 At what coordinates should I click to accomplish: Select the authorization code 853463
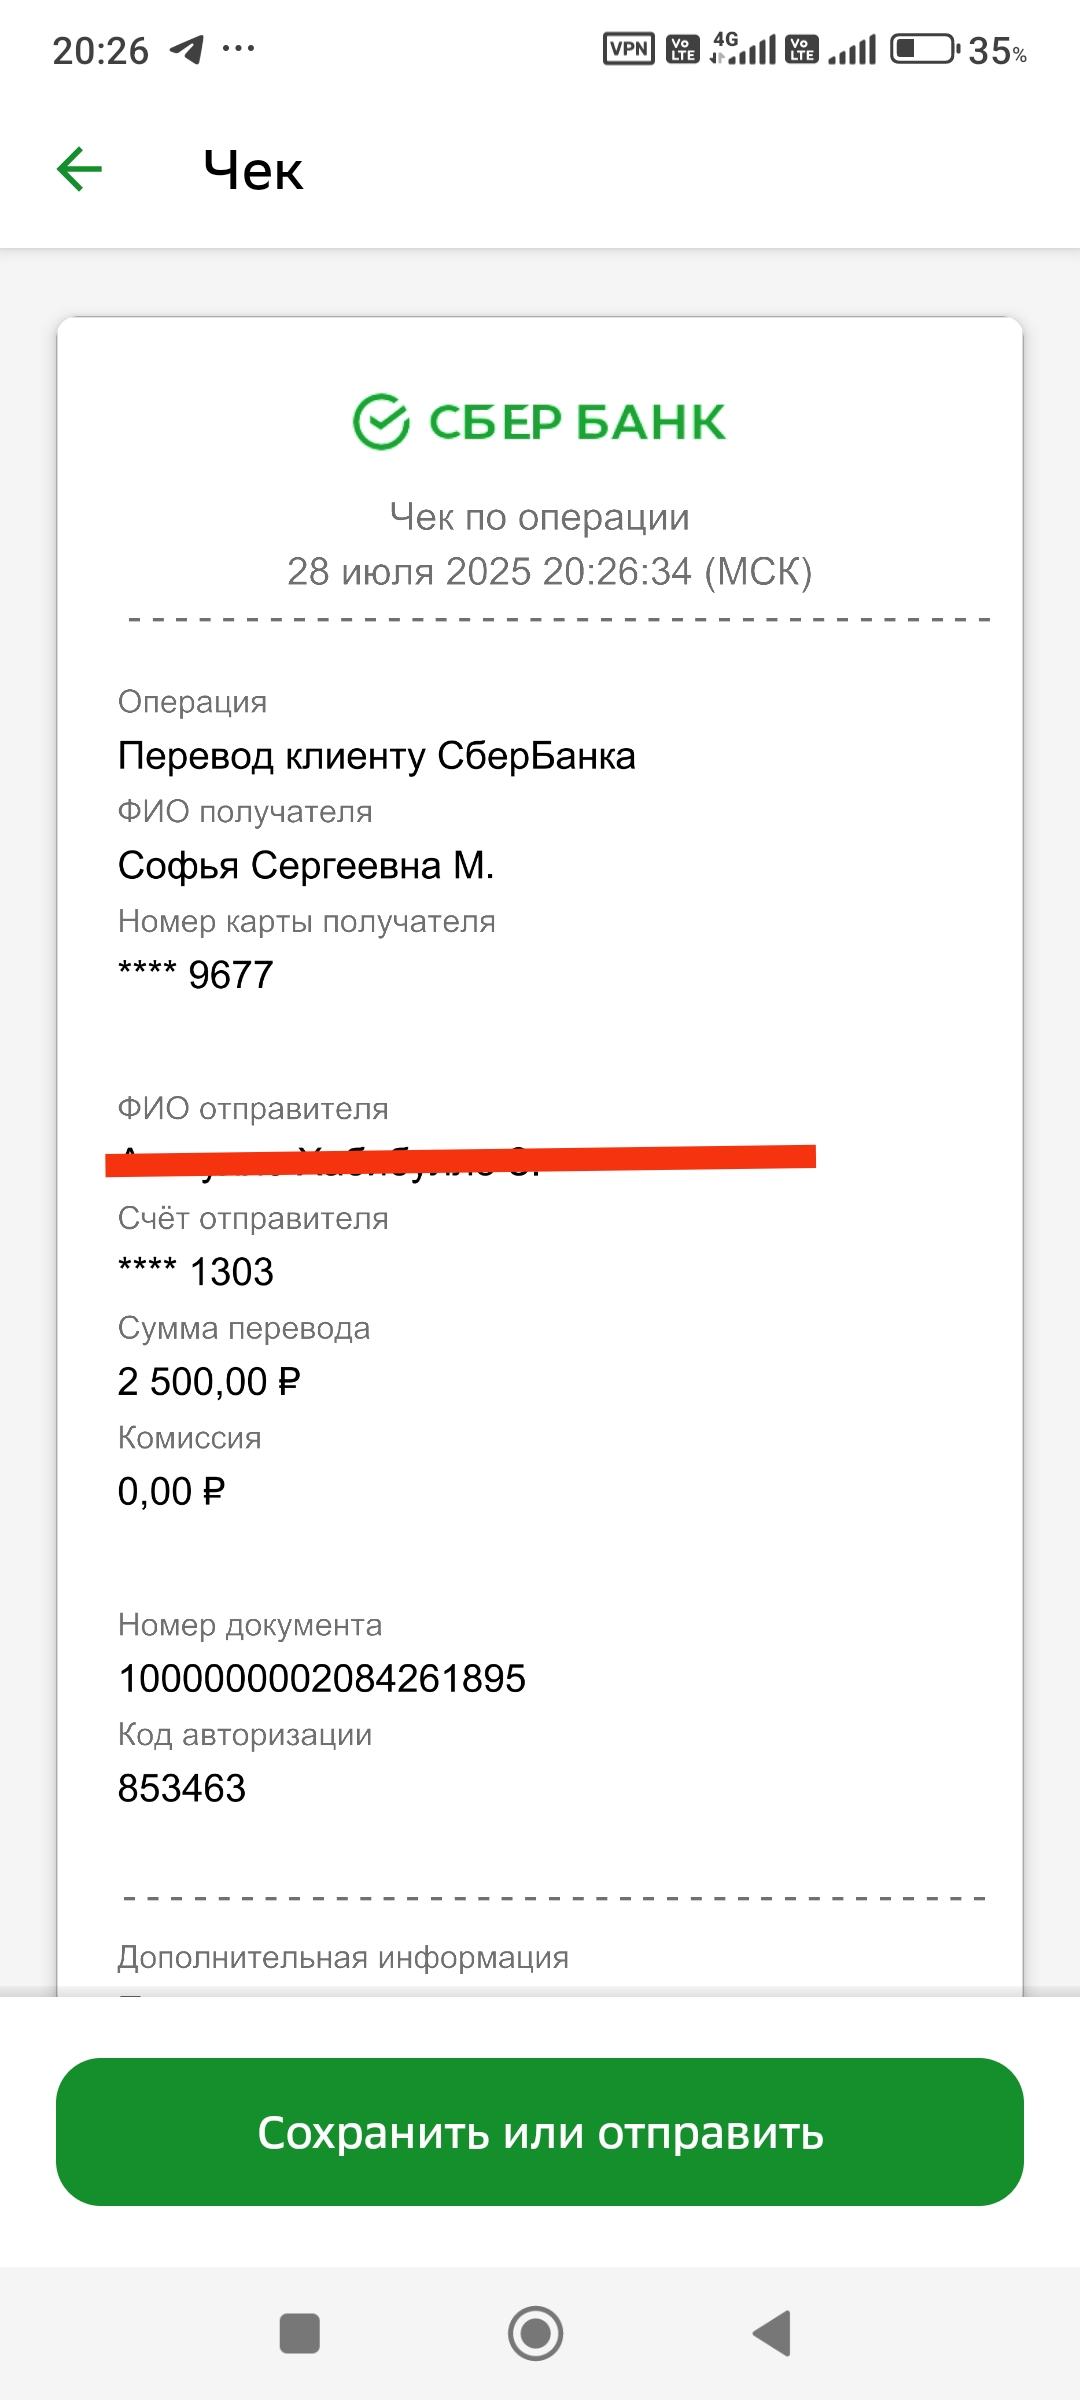182,1789
